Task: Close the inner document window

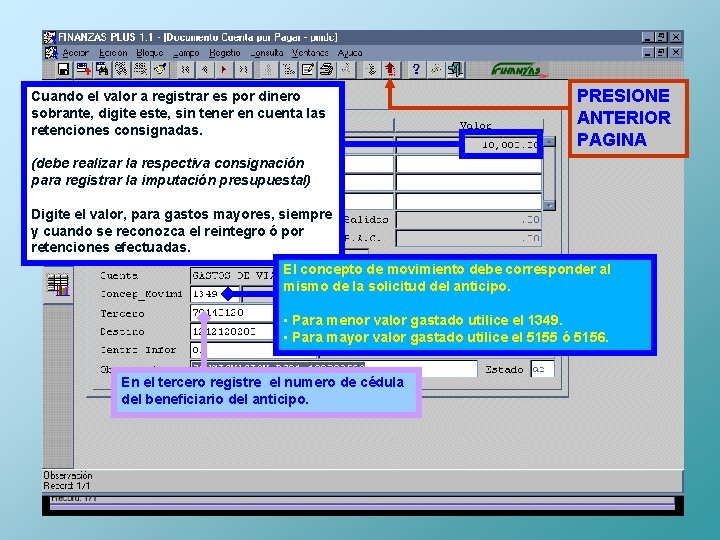Action: pyautogui.click(x=676, y=53)
